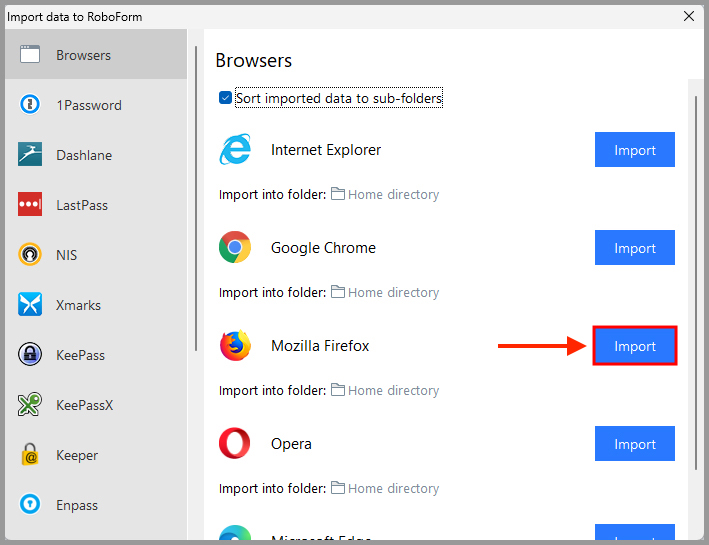The height and width of the screenshot is (545, 709).
Task: Toggle 'Sort imported data to sub-folders' checkbox
Action: 226,99
